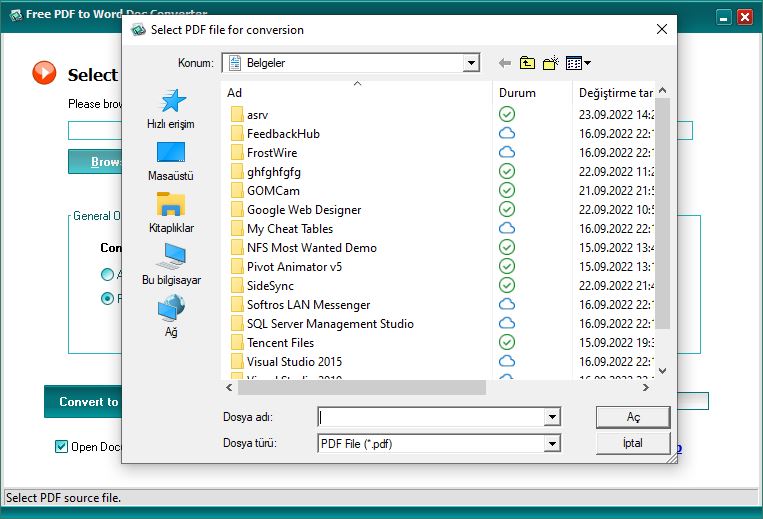Select the GOMCam folder icon
The height and width of the screenshot is (519, 763).
point(237,190)
